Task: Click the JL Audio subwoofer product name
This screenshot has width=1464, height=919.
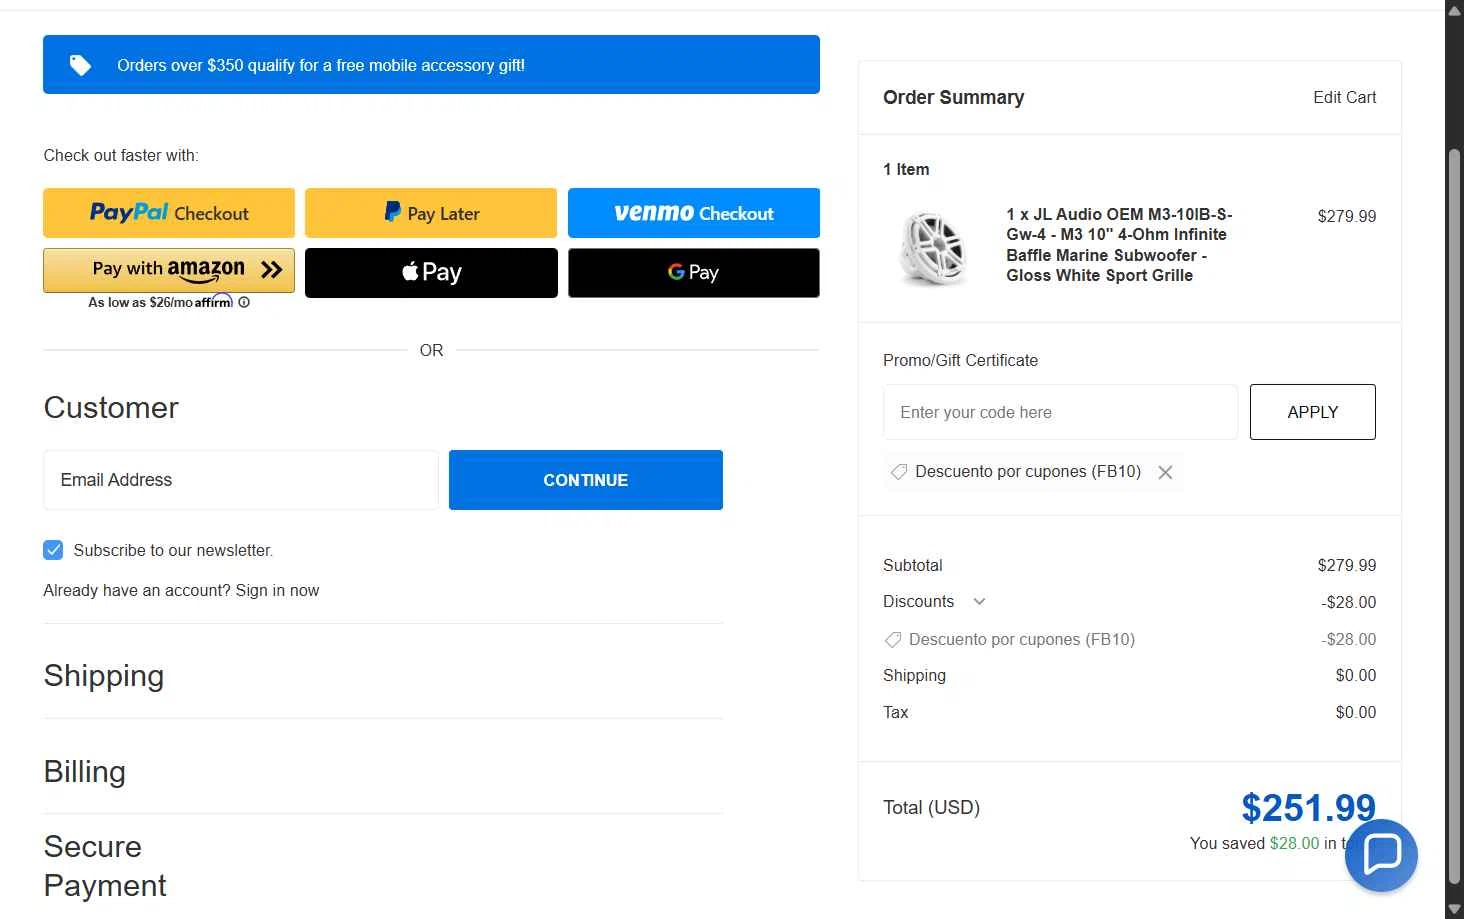Action: (x=1119, y=245)
